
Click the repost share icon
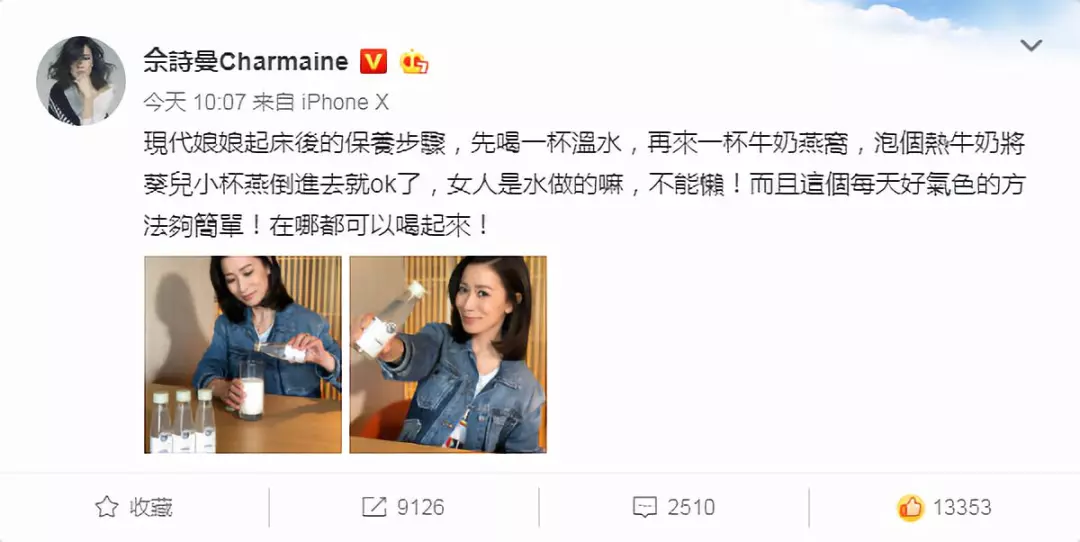[374, 508]
